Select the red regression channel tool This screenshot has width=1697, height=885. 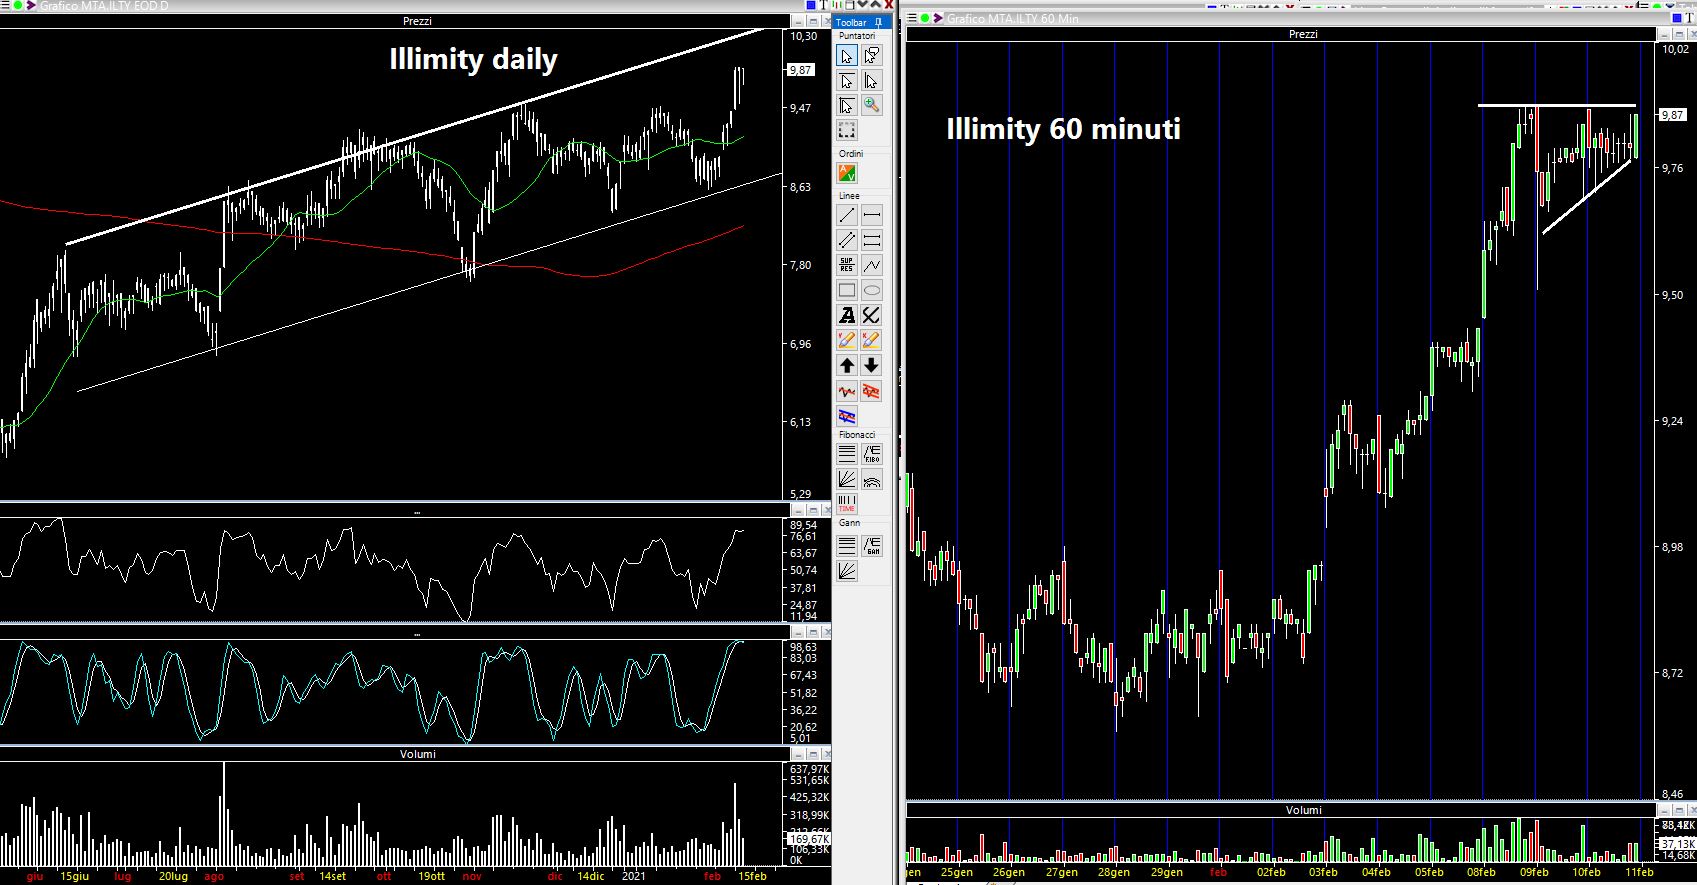[872, 391]
